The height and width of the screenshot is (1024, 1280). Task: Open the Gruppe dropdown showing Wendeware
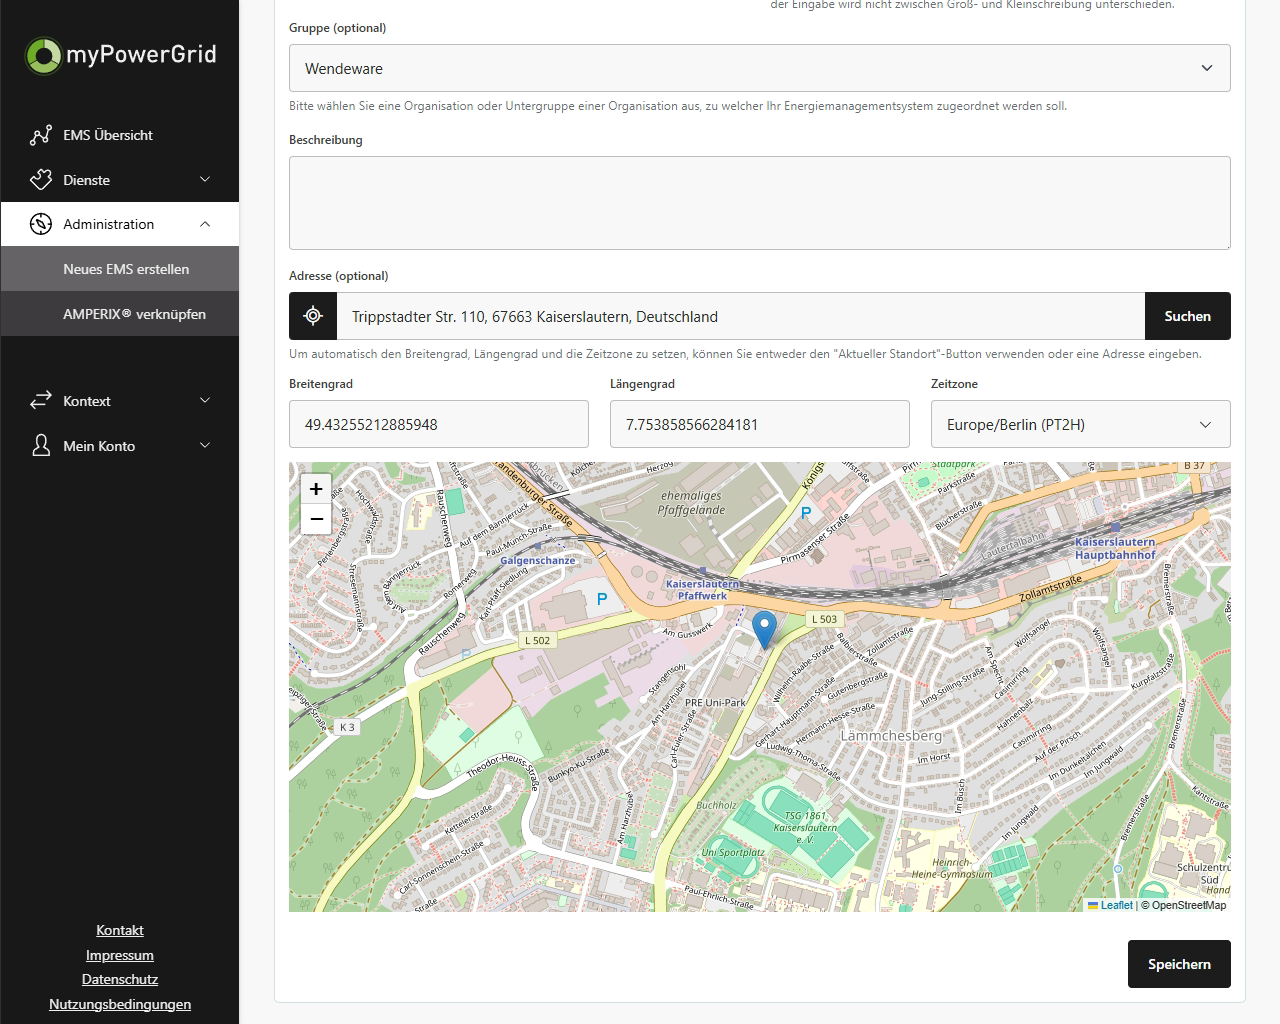[760, 68]
